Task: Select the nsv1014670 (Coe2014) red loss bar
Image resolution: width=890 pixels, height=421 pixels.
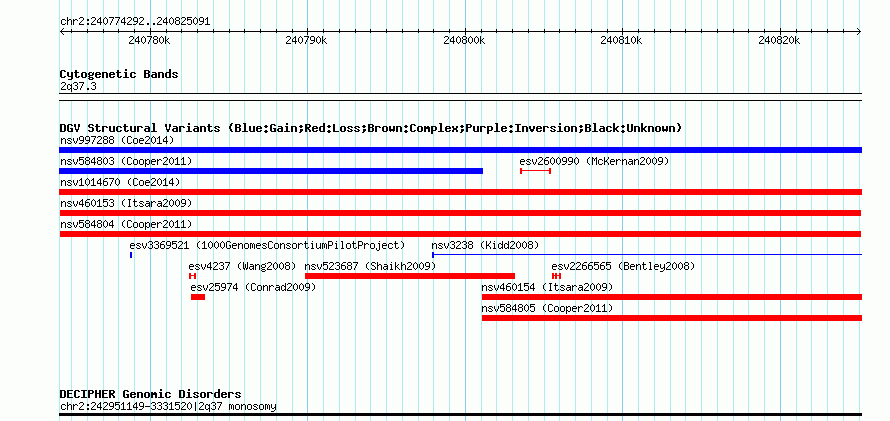Action: coord(460,192)
